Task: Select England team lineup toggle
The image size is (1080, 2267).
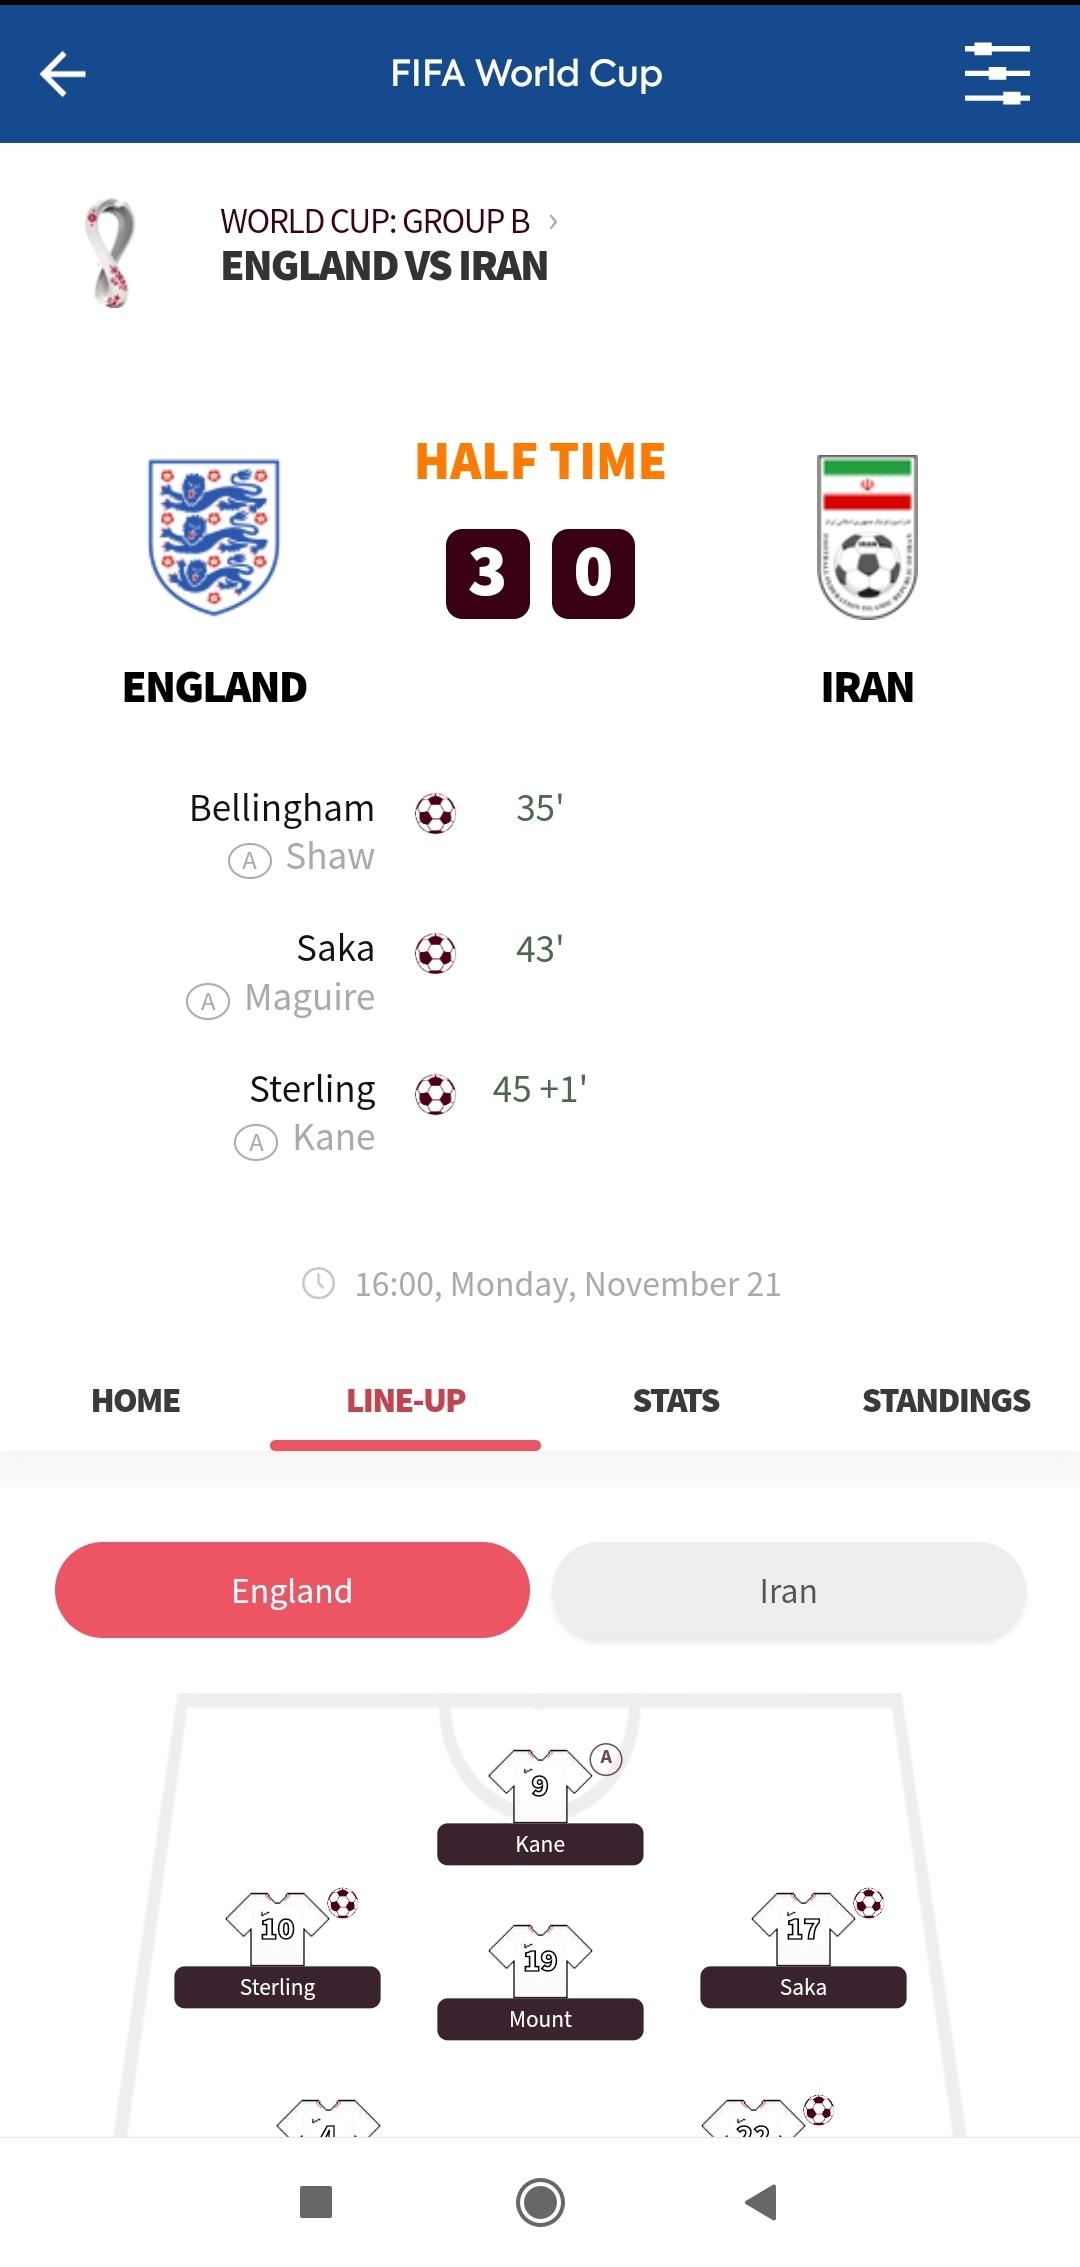Action: point(292,1590)
